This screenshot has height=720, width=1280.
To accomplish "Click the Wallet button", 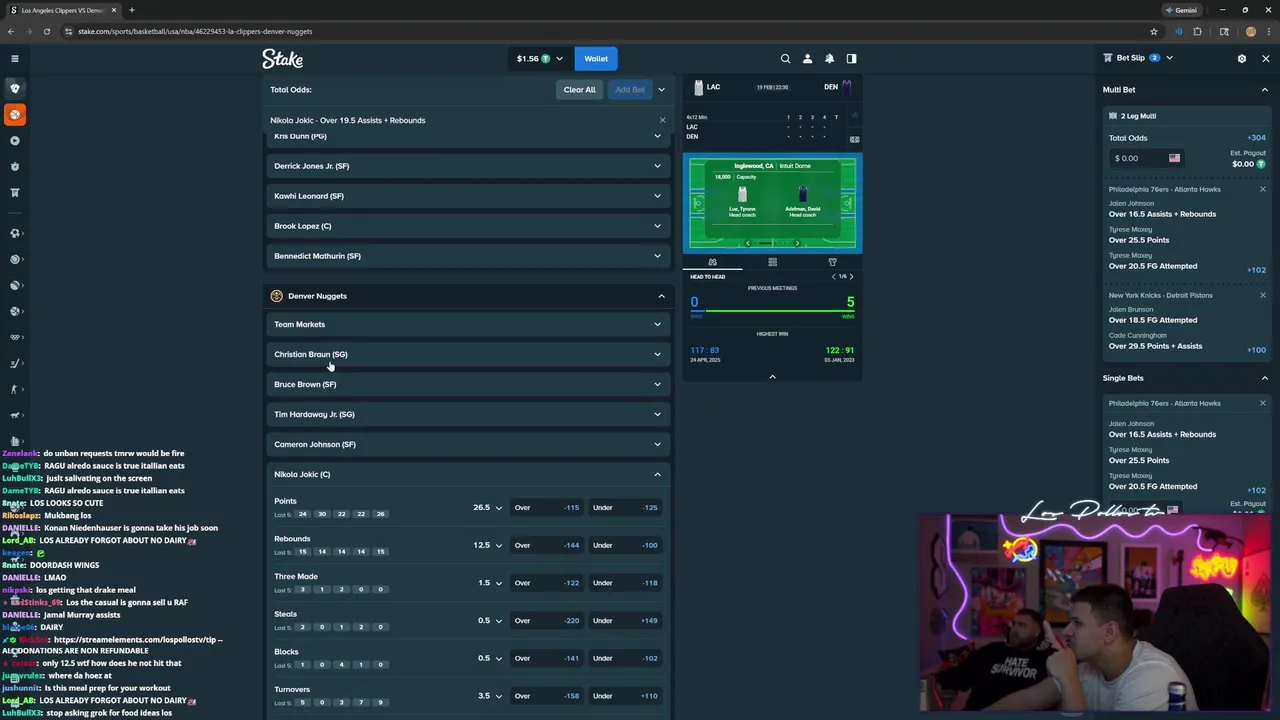I will click(596, 59).
